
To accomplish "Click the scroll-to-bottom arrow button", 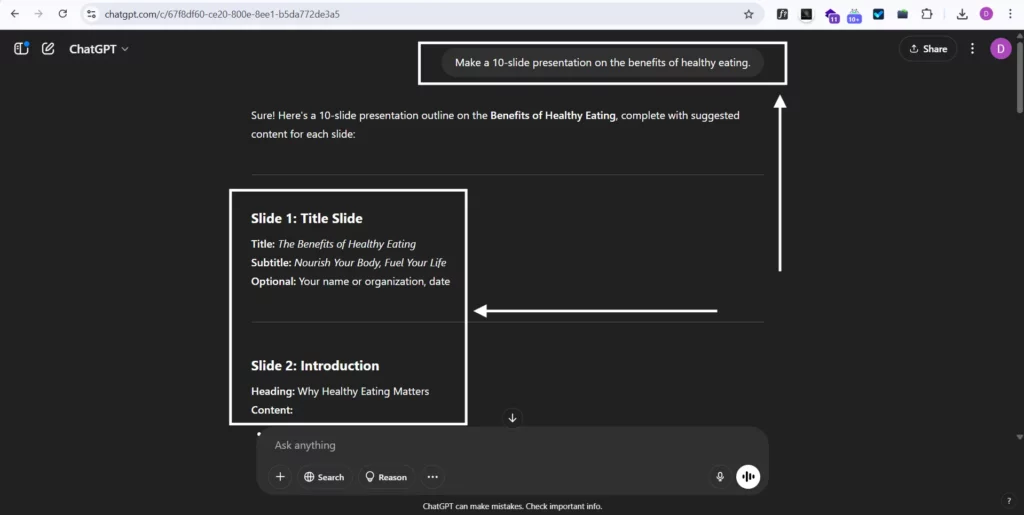I will 512,418.
